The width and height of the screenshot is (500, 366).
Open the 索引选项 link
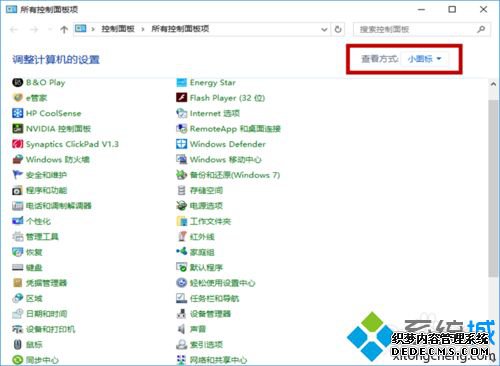[x=206, y=344]
